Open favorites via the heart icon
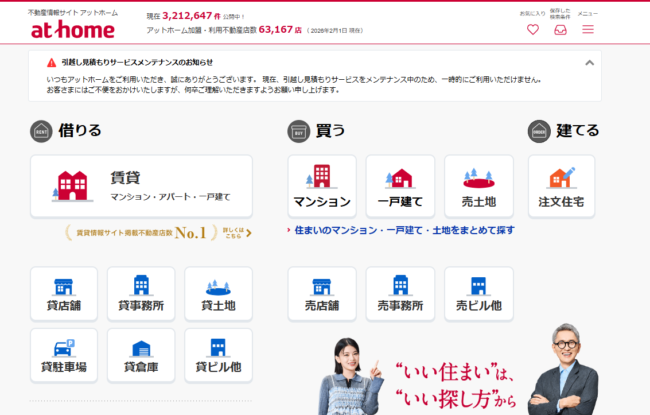 click(x=533, y=29)
